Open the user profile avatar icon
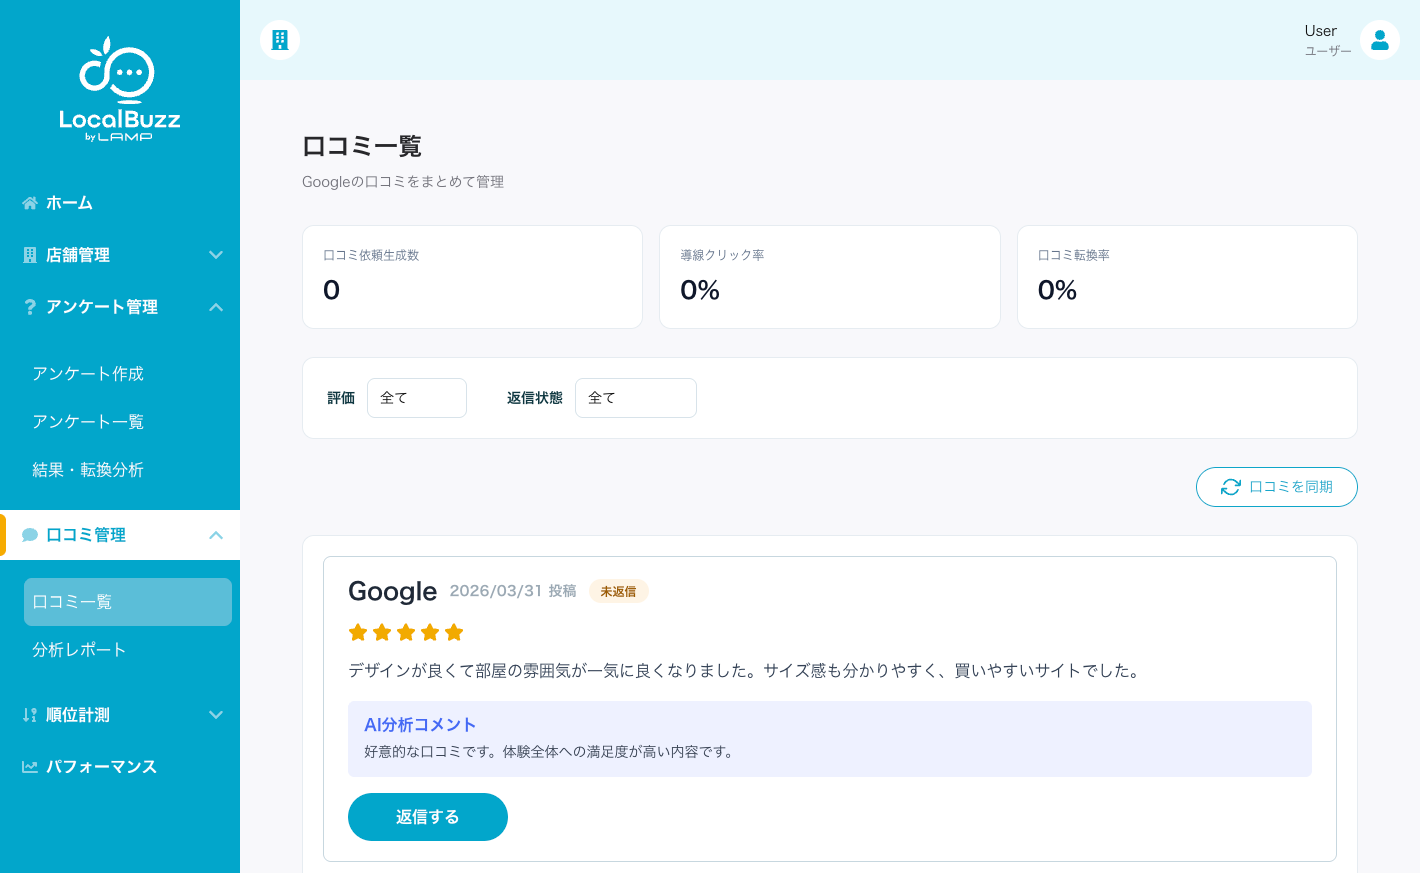 tap(1379, 40)
